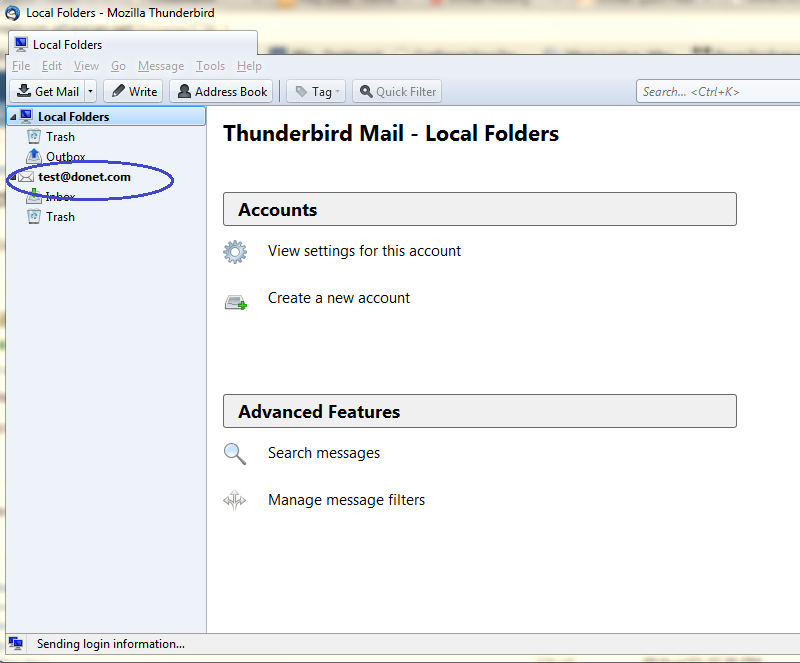
Task: Click the 'Thunderbird Mail - Local Folders' heading
Action: (391, 133)
